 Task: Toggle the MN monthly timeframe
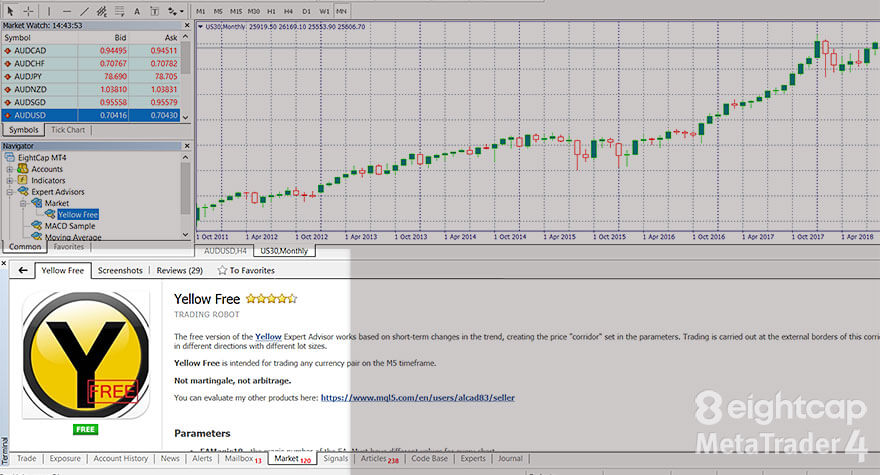point(341,11)
